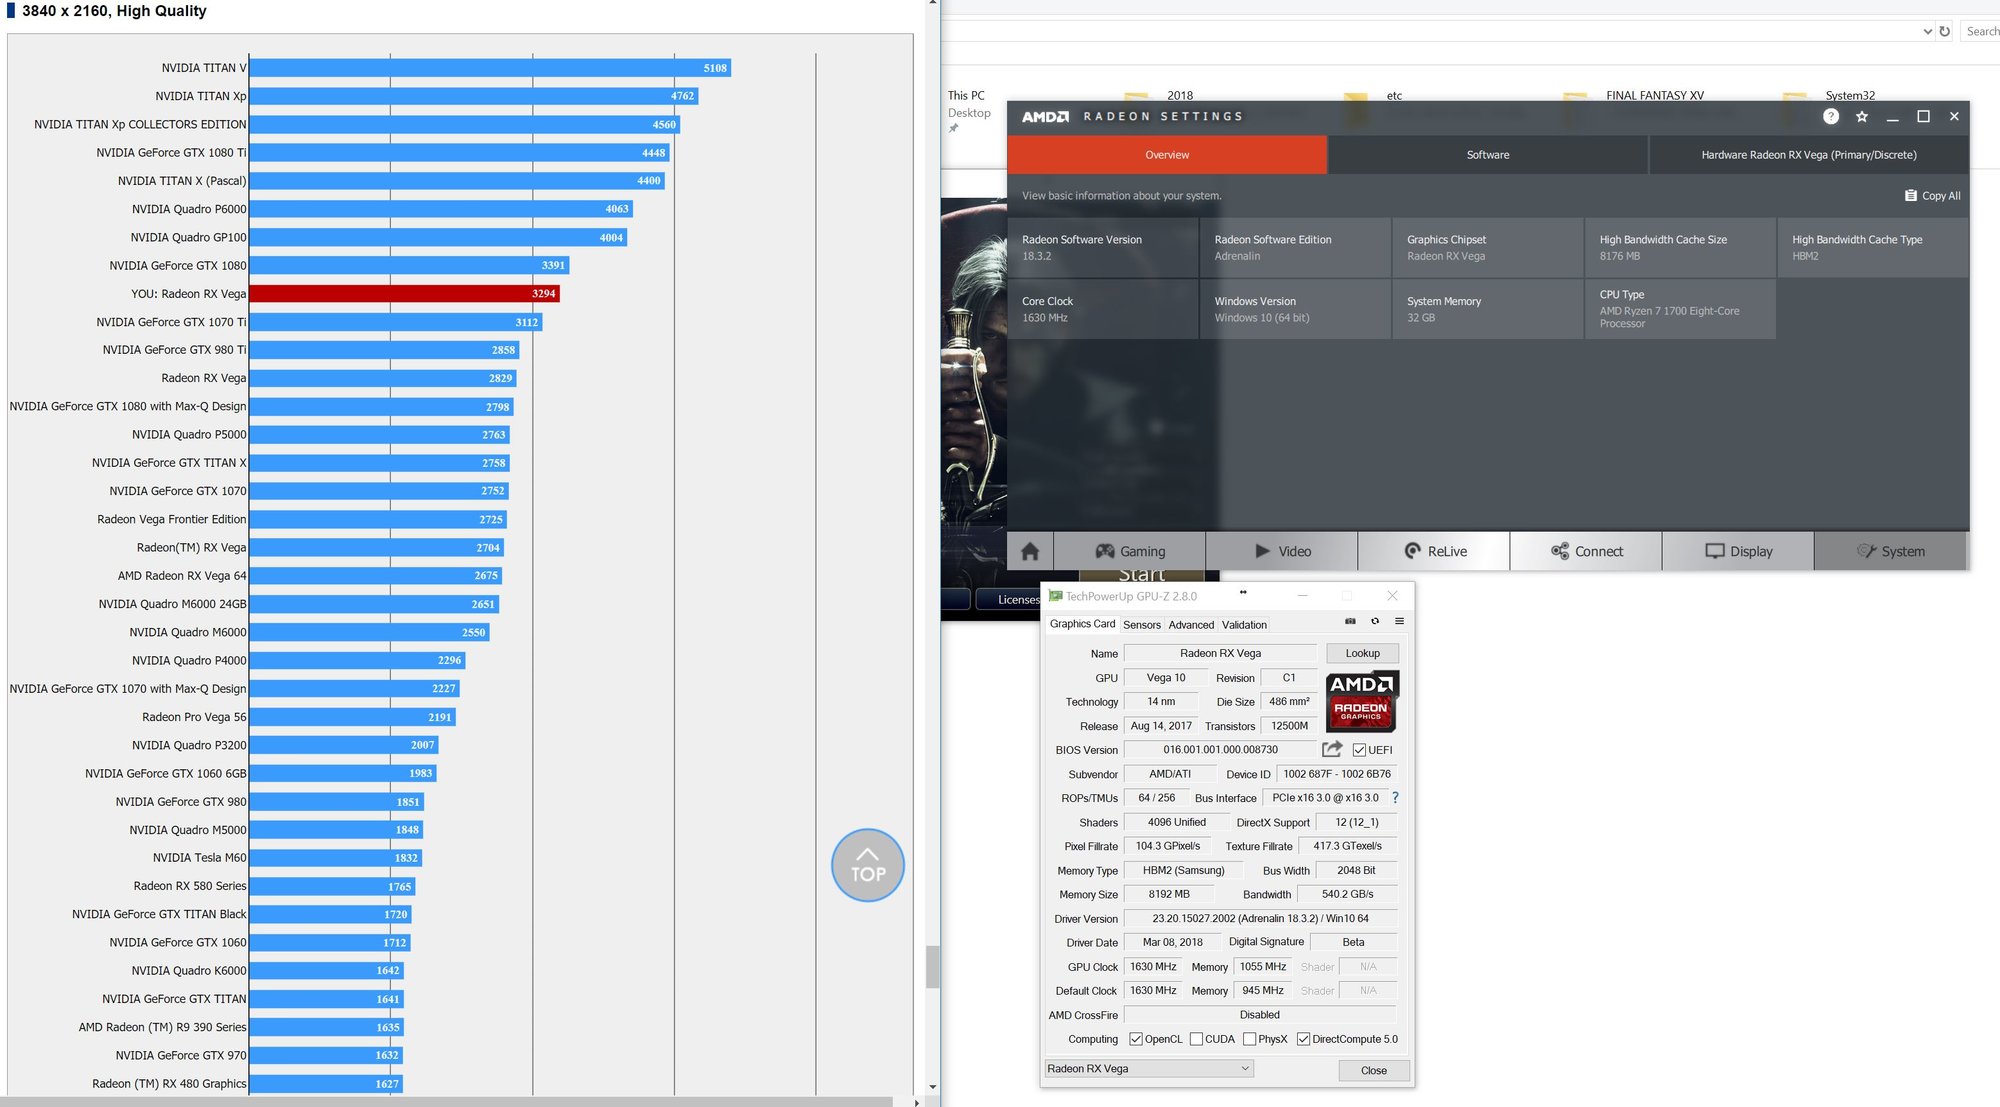This screenshot has height=1107, width=2000.
Task: Click the Advanced tab in GPU-Z
Action: (1190, 623)
